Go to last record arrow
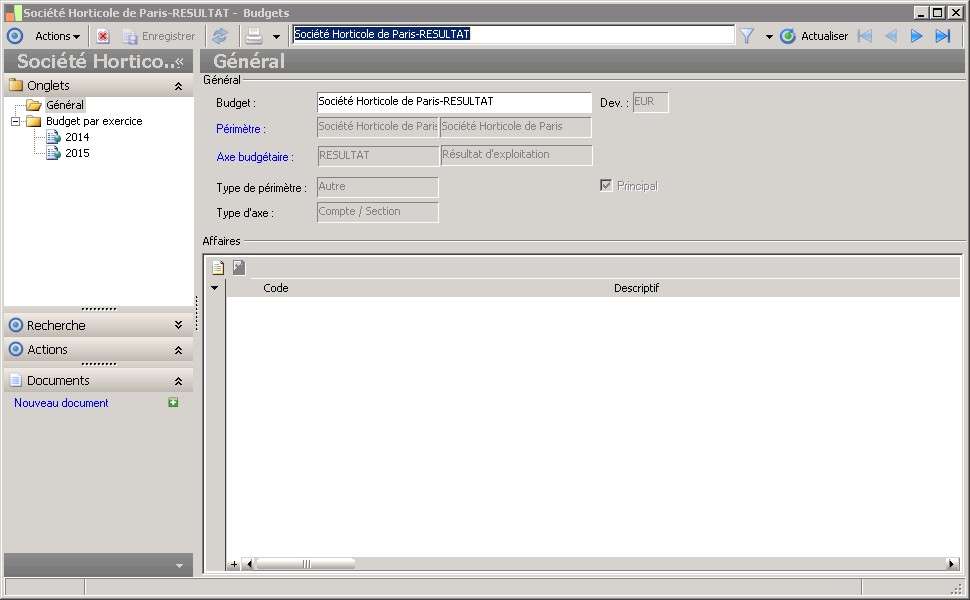The image size is (970, 600). (x=942, y=36)
